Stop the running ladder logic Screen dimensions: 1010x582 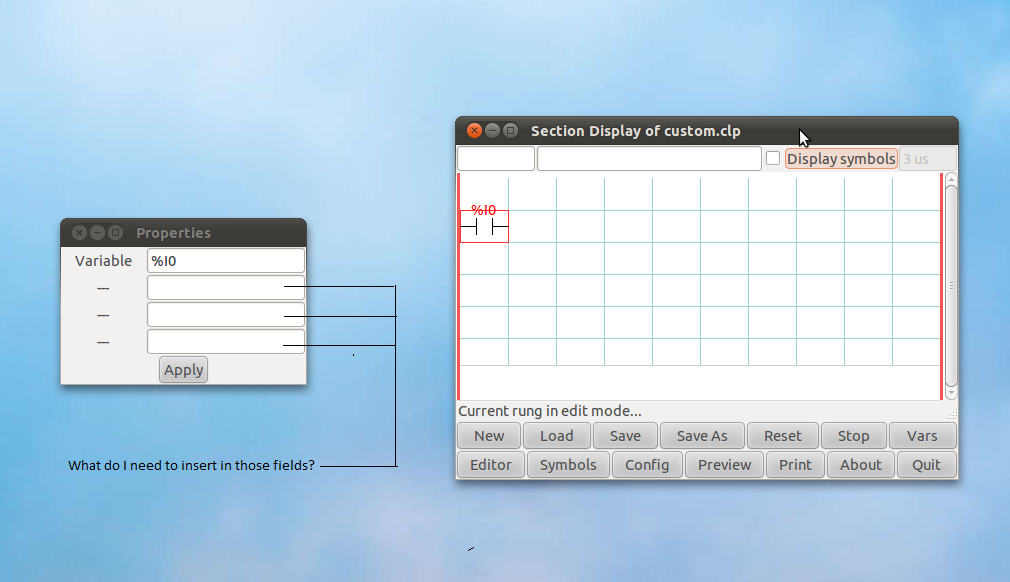pyautogui.click(x=853, y=436)
